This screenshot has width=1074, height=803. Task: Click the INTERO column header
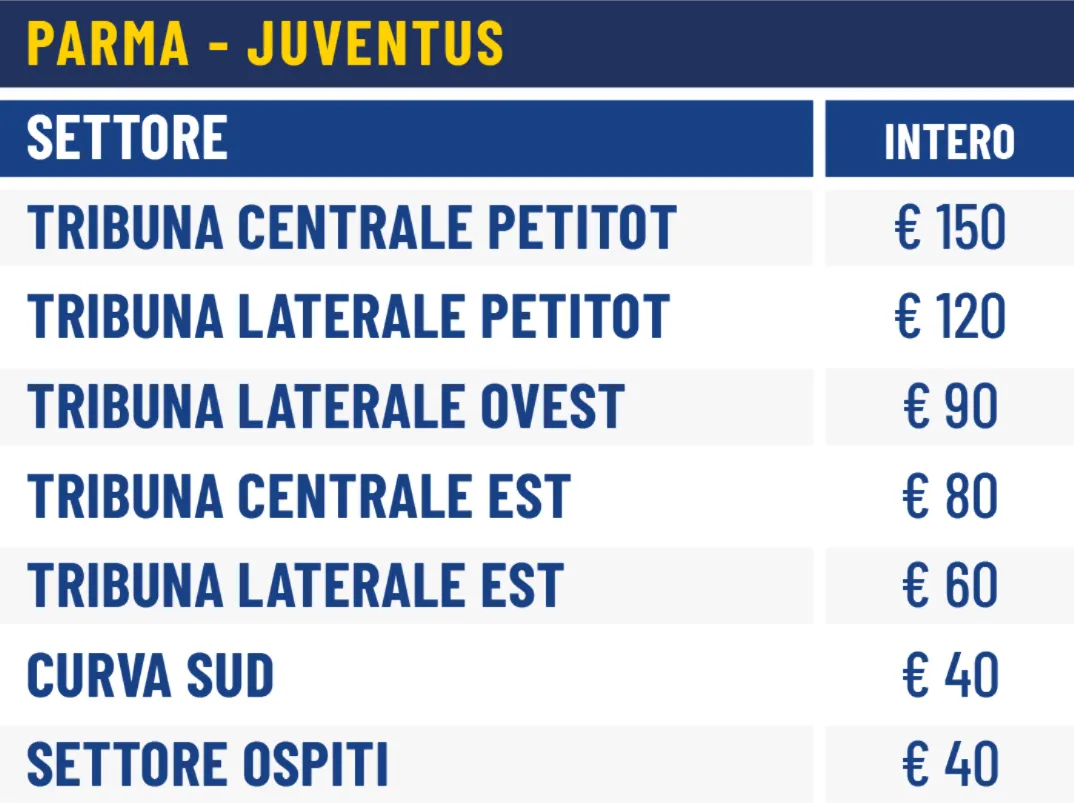point(949,142)
